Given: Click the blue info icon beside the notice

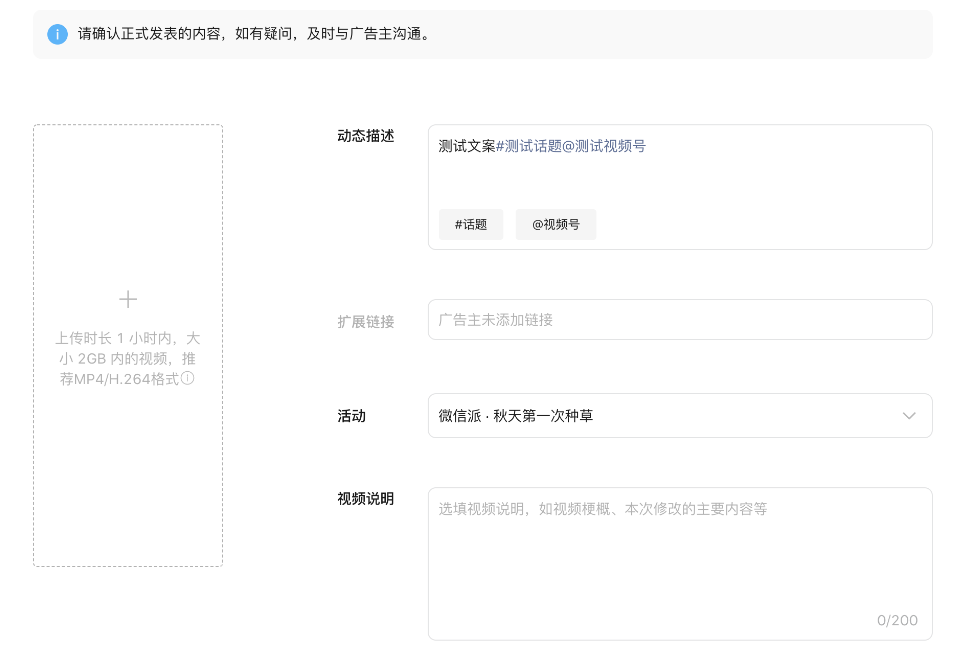Looking at the screenshot, I should pyautogui.click(x=57, y=34).
